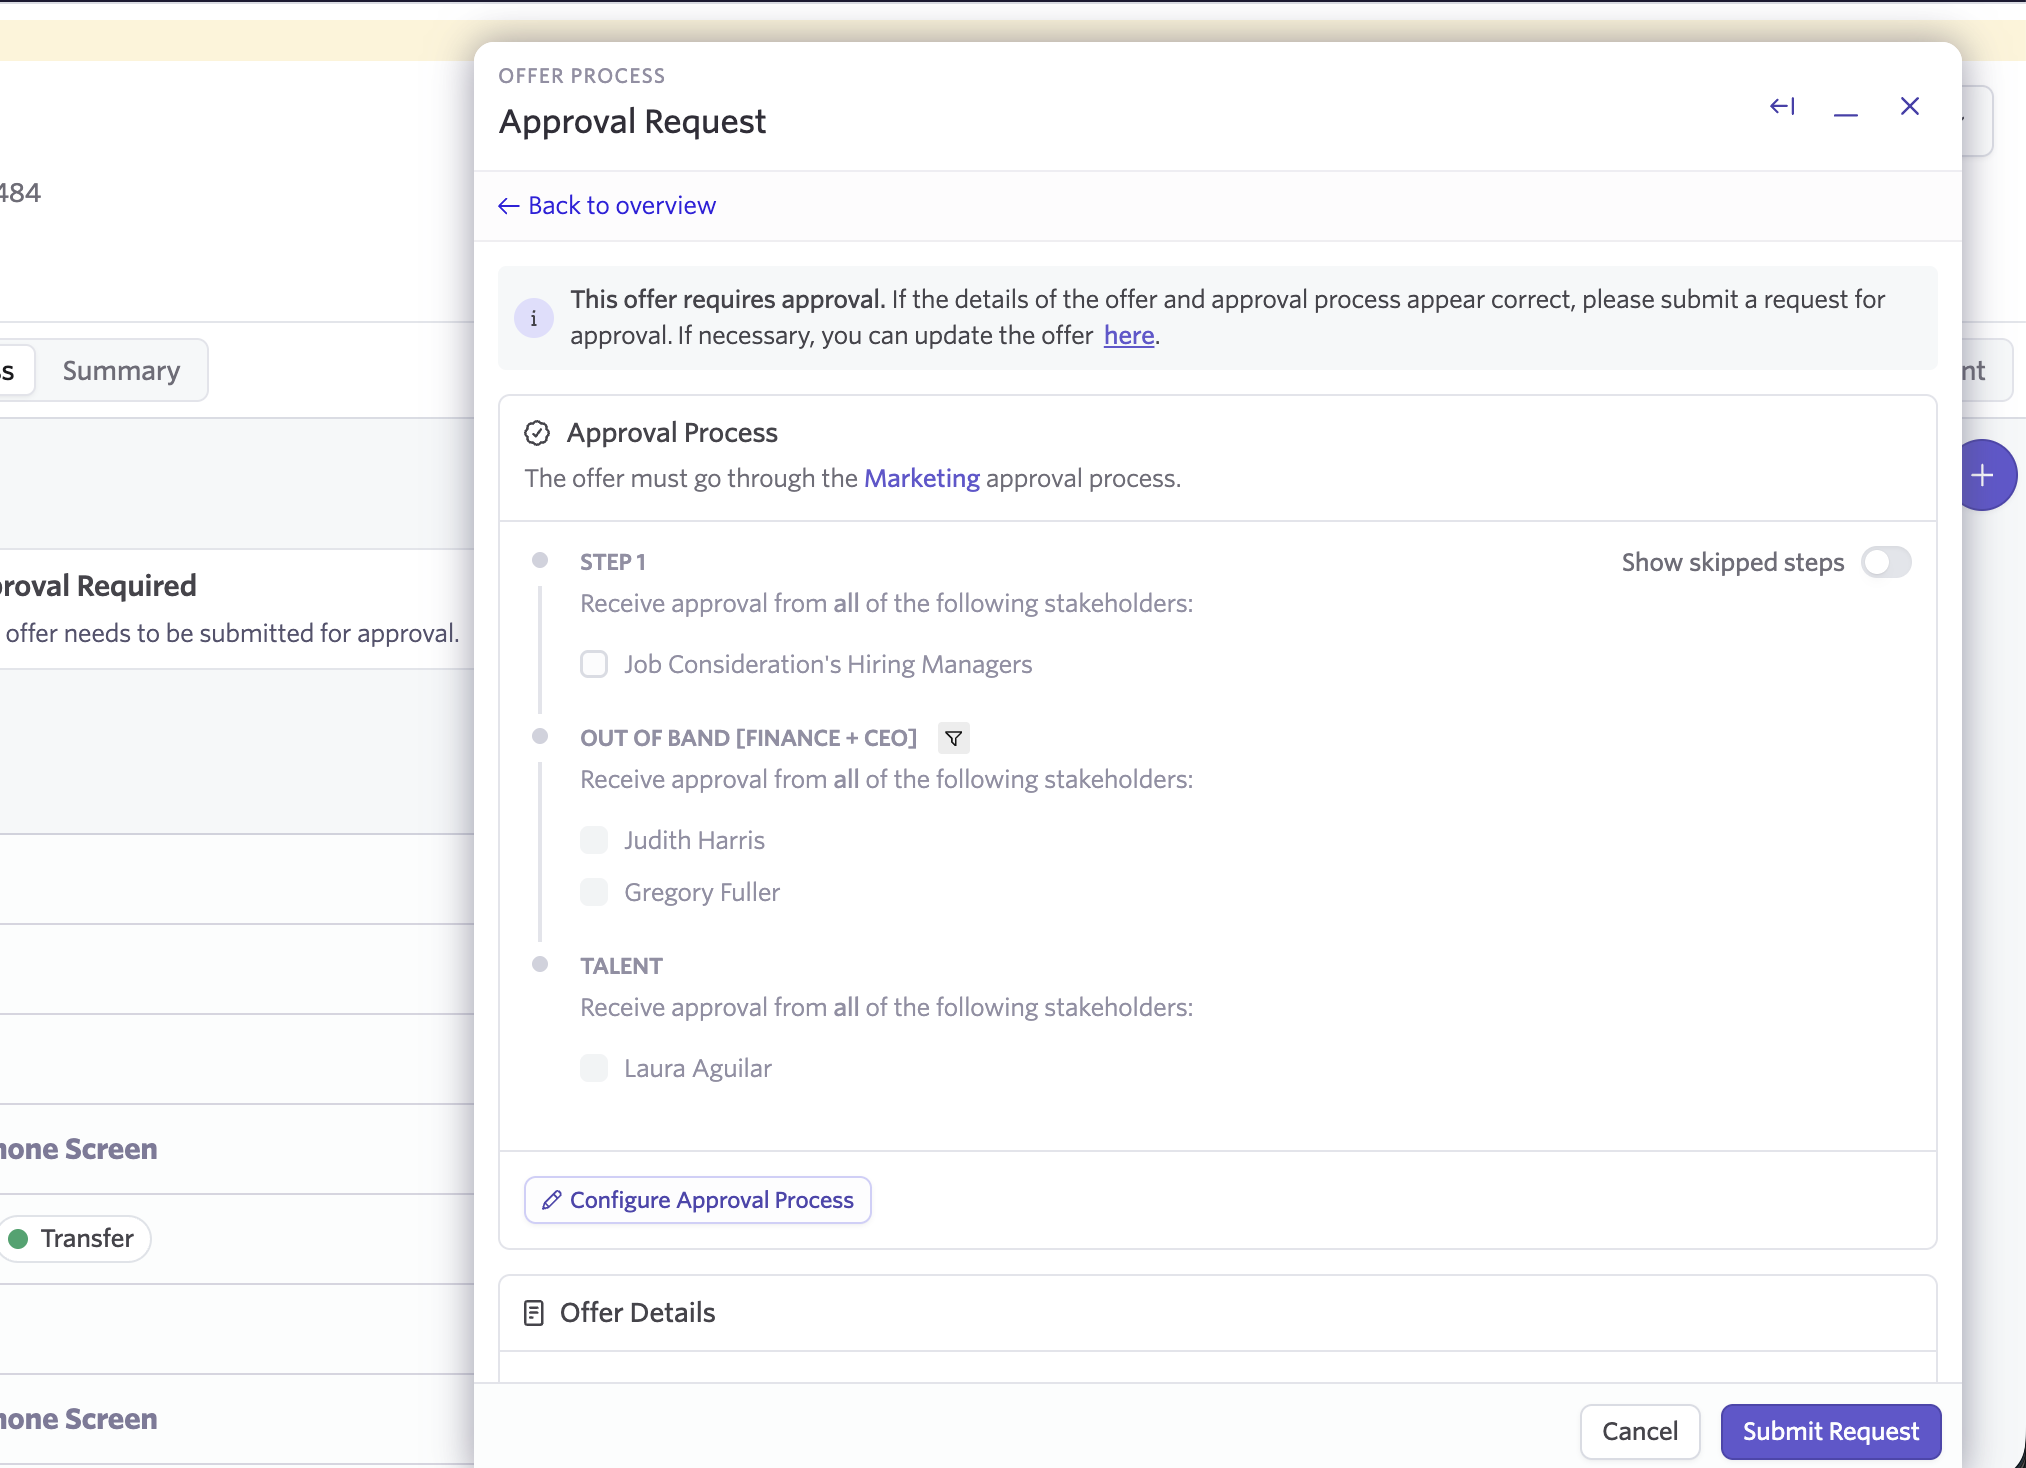Open the 'here' update offer link
This screenshot has width=2026, height=1468.
(x=1128, y=336)
